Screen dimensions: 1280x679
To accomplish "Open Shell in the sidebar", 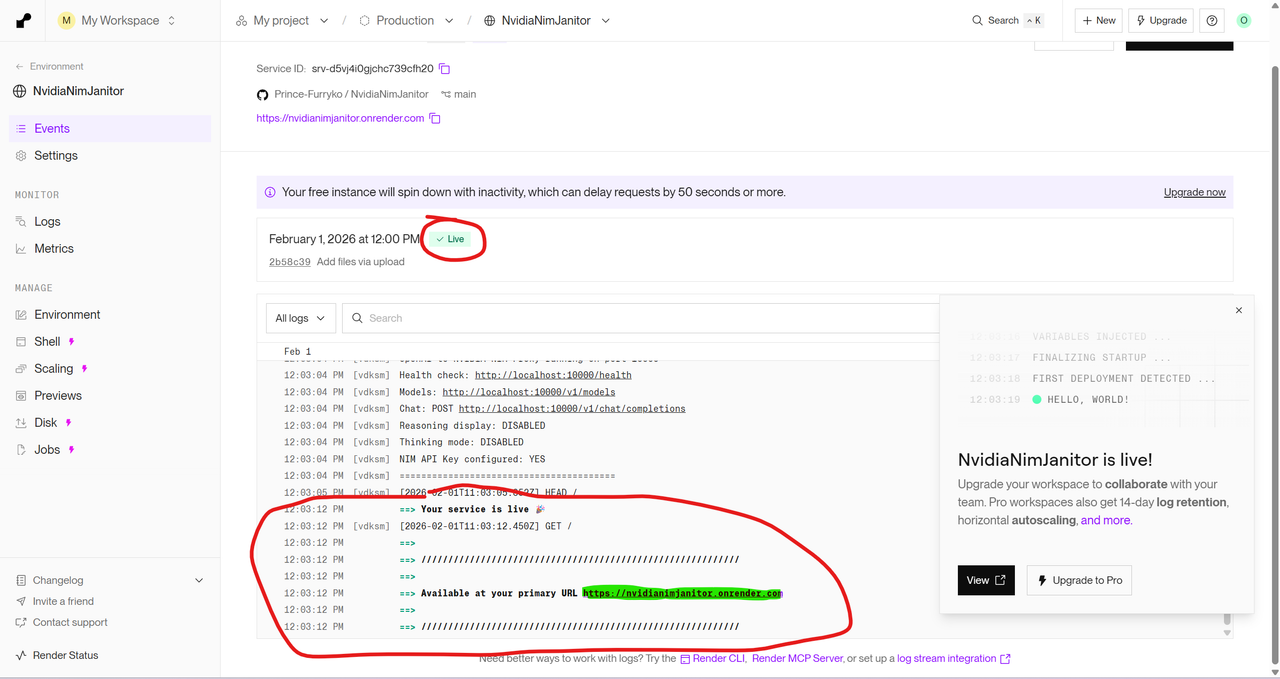I will [110, 342].
